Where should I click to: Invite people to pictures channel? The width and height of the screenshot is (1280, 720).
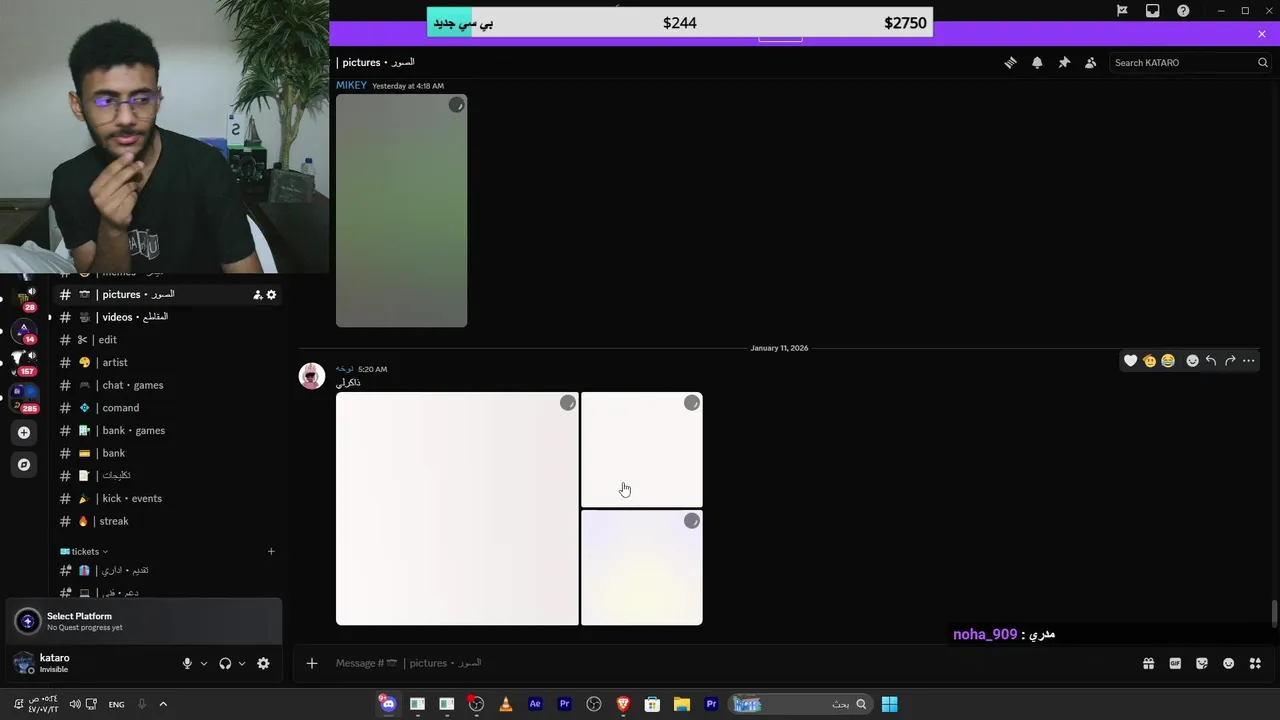point(257,295)
